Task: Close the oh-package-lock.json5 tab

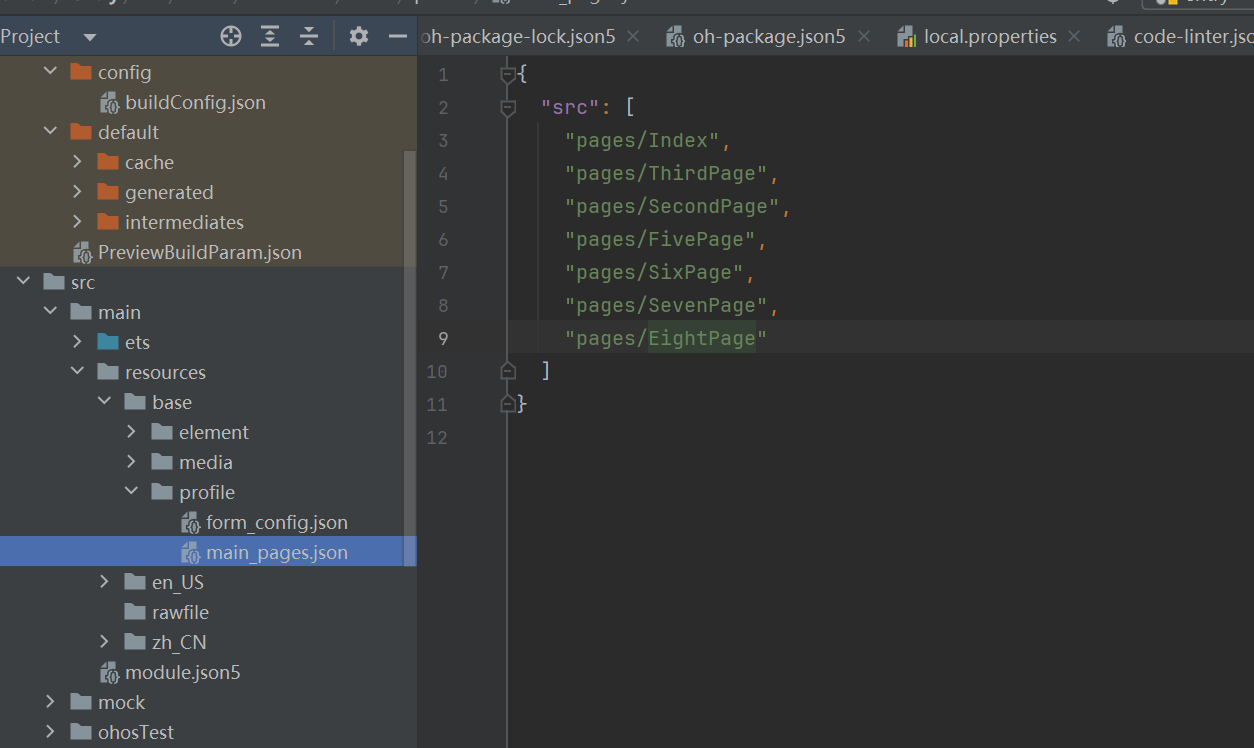Action: point(633,37)
